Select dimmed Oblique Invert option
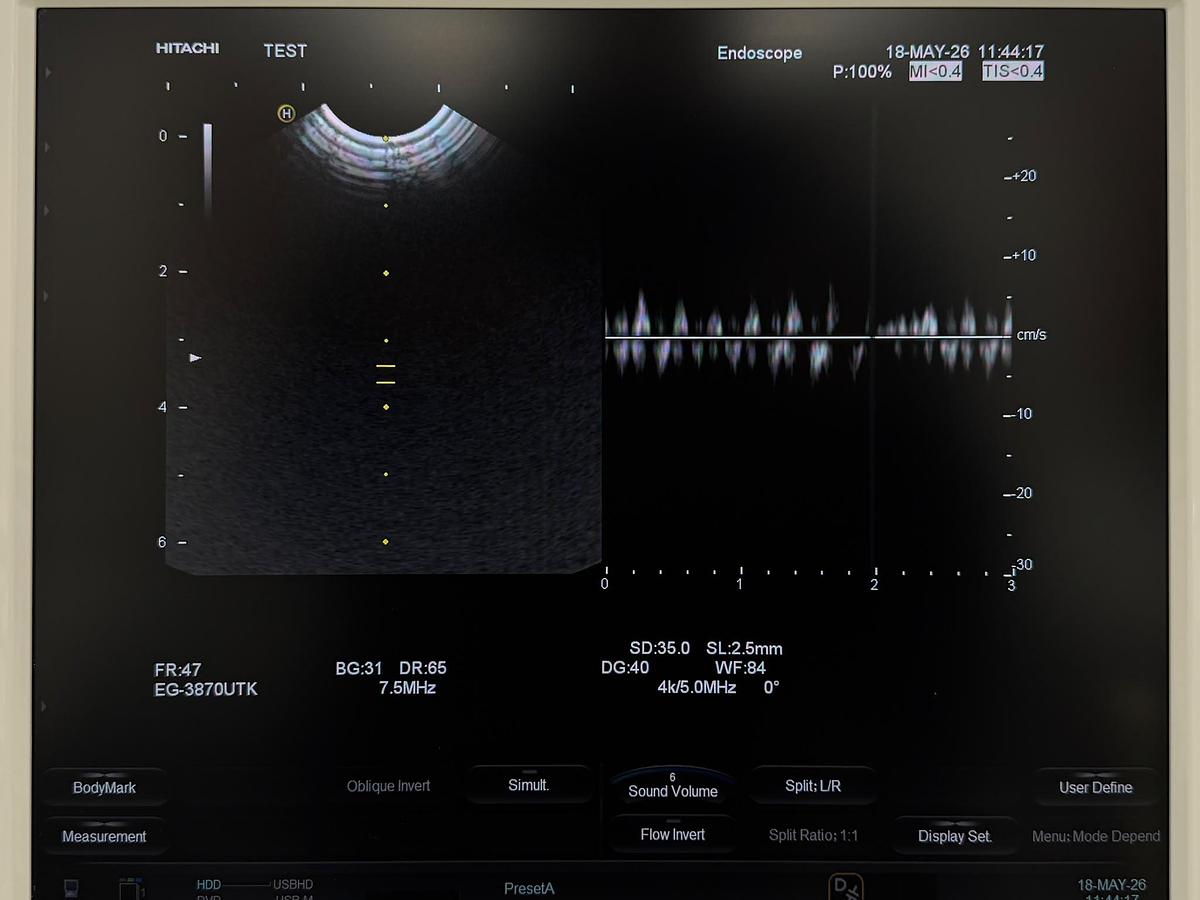 pyautogui.click(x=388, y=786)
